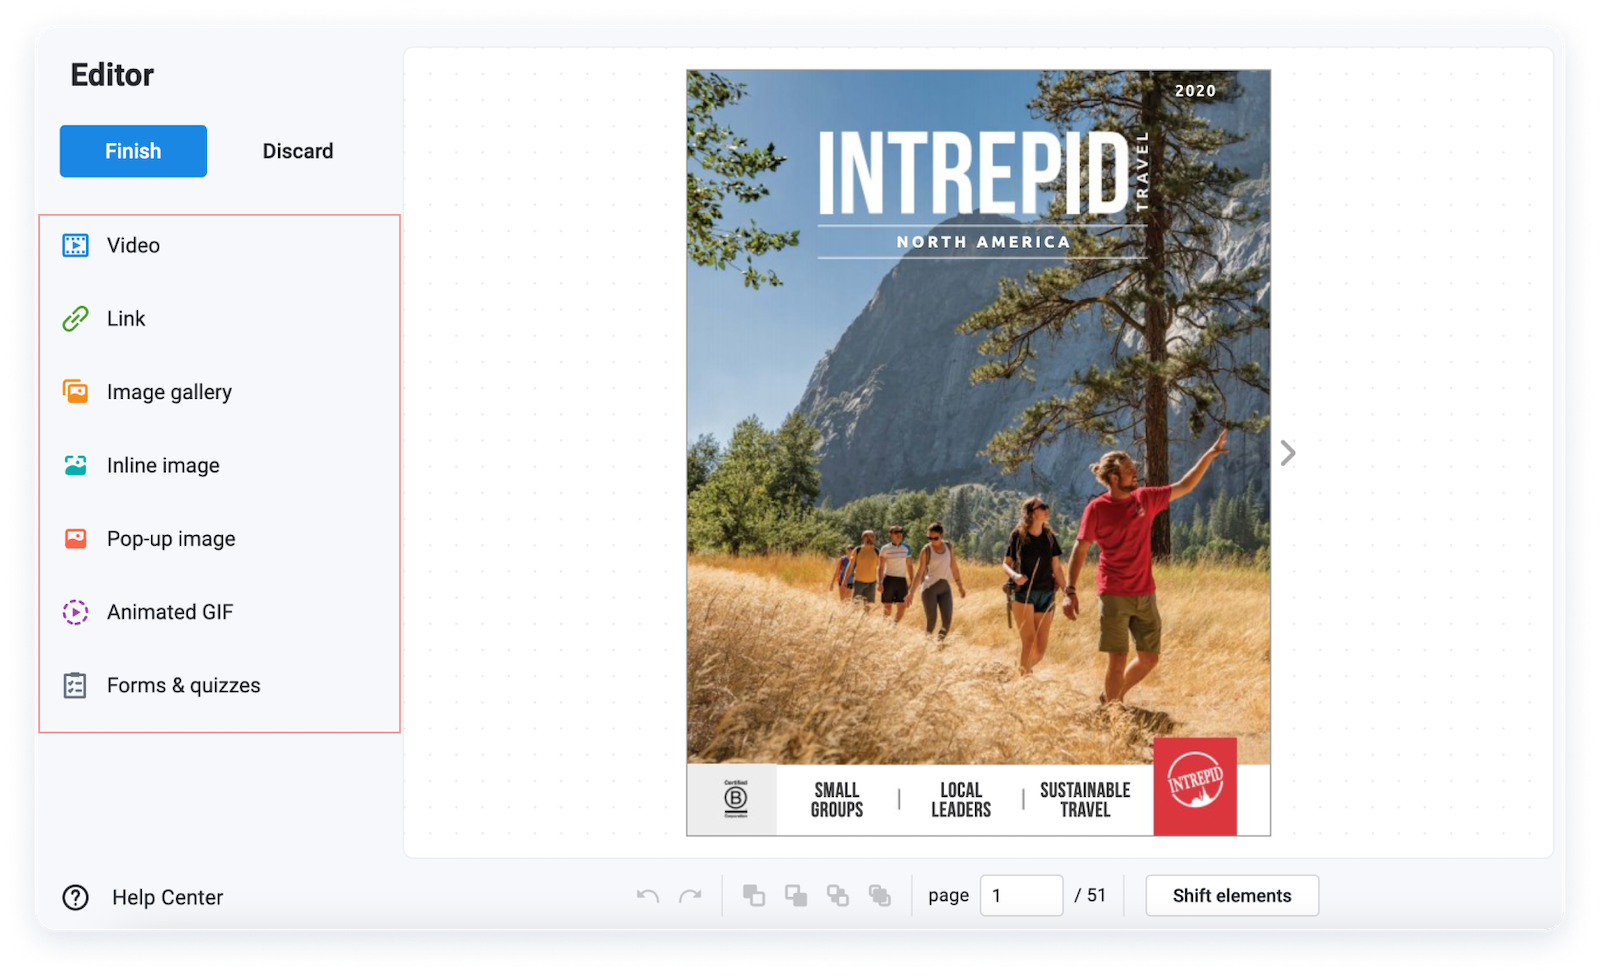Finish editing with the blue button
1600x977 pixels.
point(133,151)
